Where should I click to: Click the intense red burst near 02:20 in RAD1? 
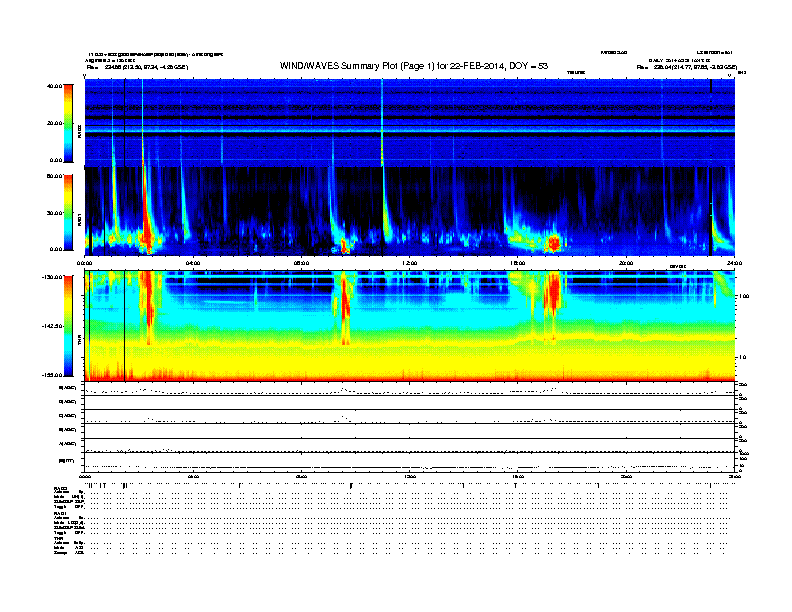pos(147,222)
